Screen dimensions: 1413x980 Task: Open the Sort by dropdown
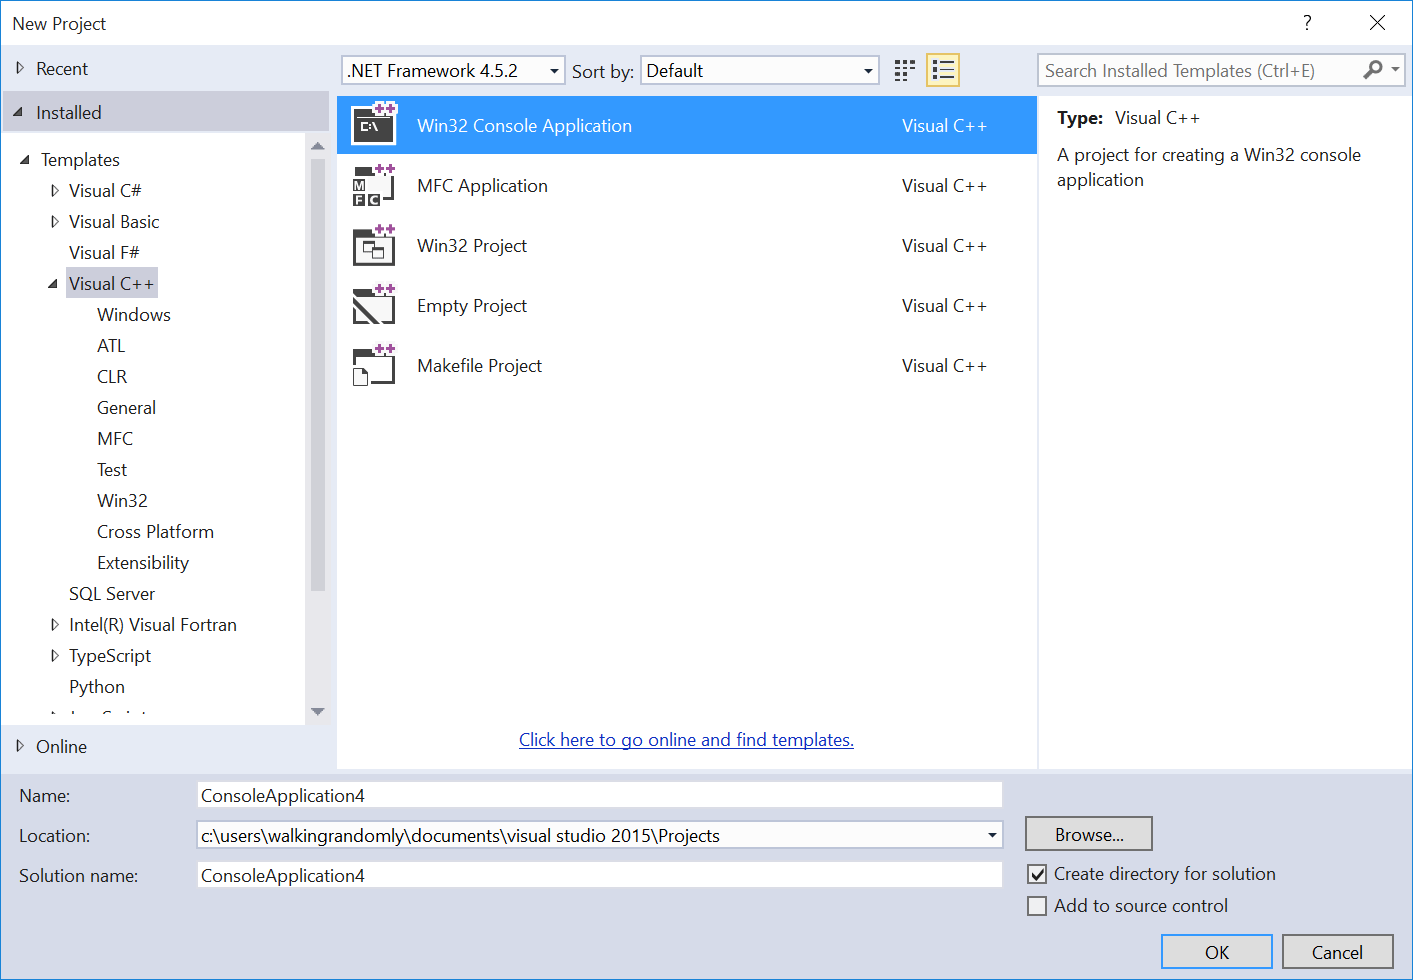click(868, 70)
